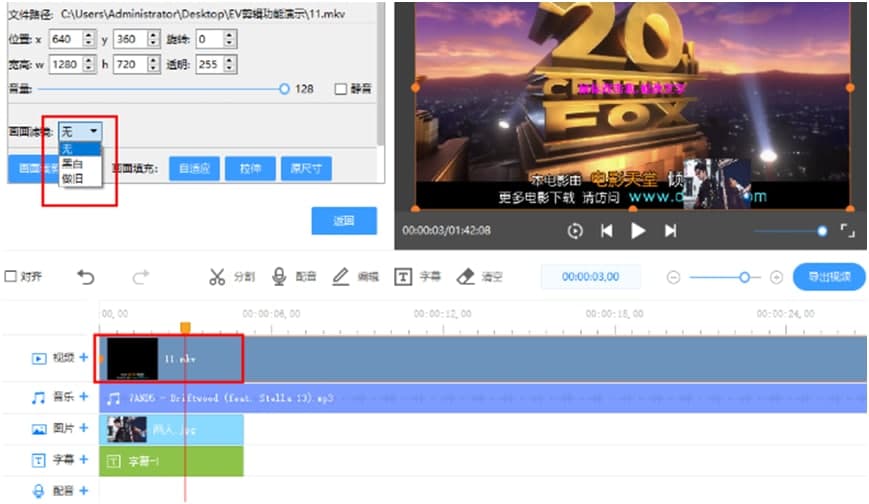This screenshot has height=504, width=869.
Task: Toggle loop playback icon in preview
Action: tap(575, 231)
